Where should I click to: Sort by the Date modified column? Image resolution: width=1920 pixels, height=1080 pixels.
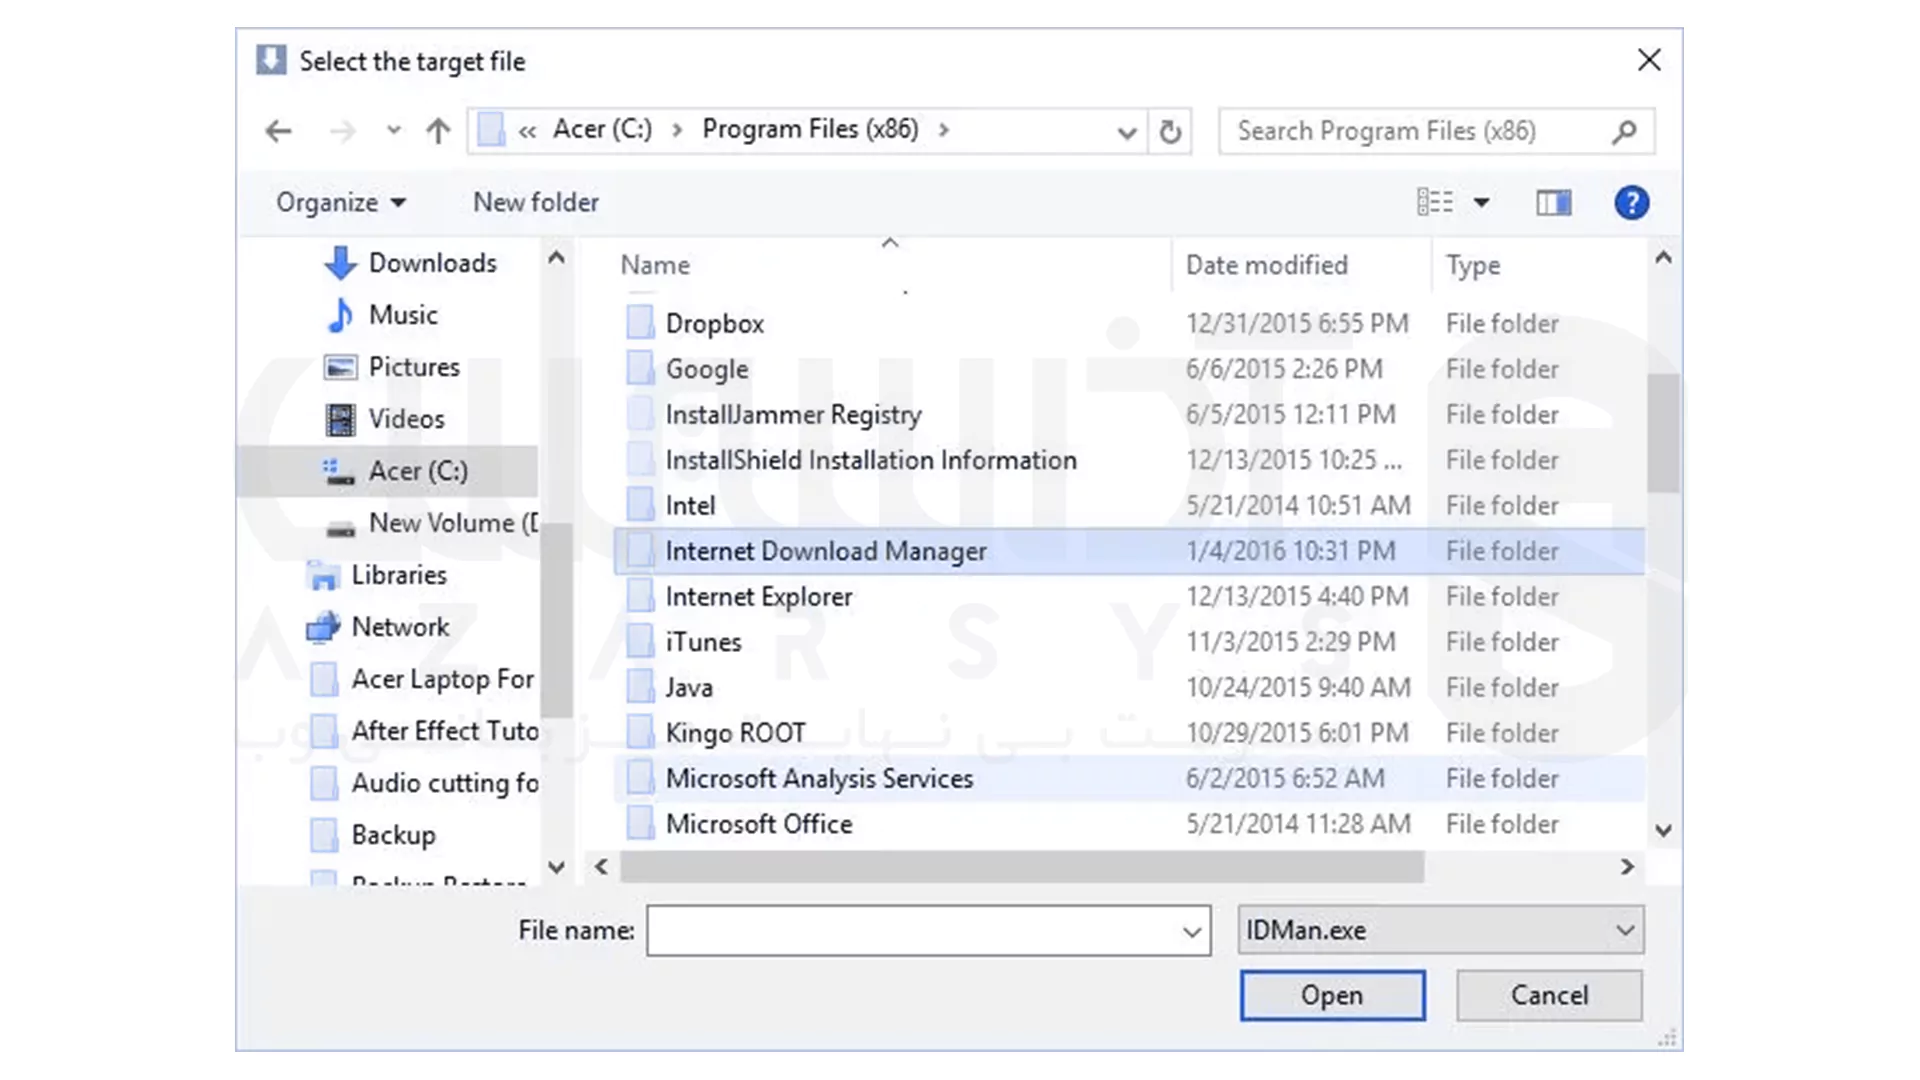[1267, 265]
